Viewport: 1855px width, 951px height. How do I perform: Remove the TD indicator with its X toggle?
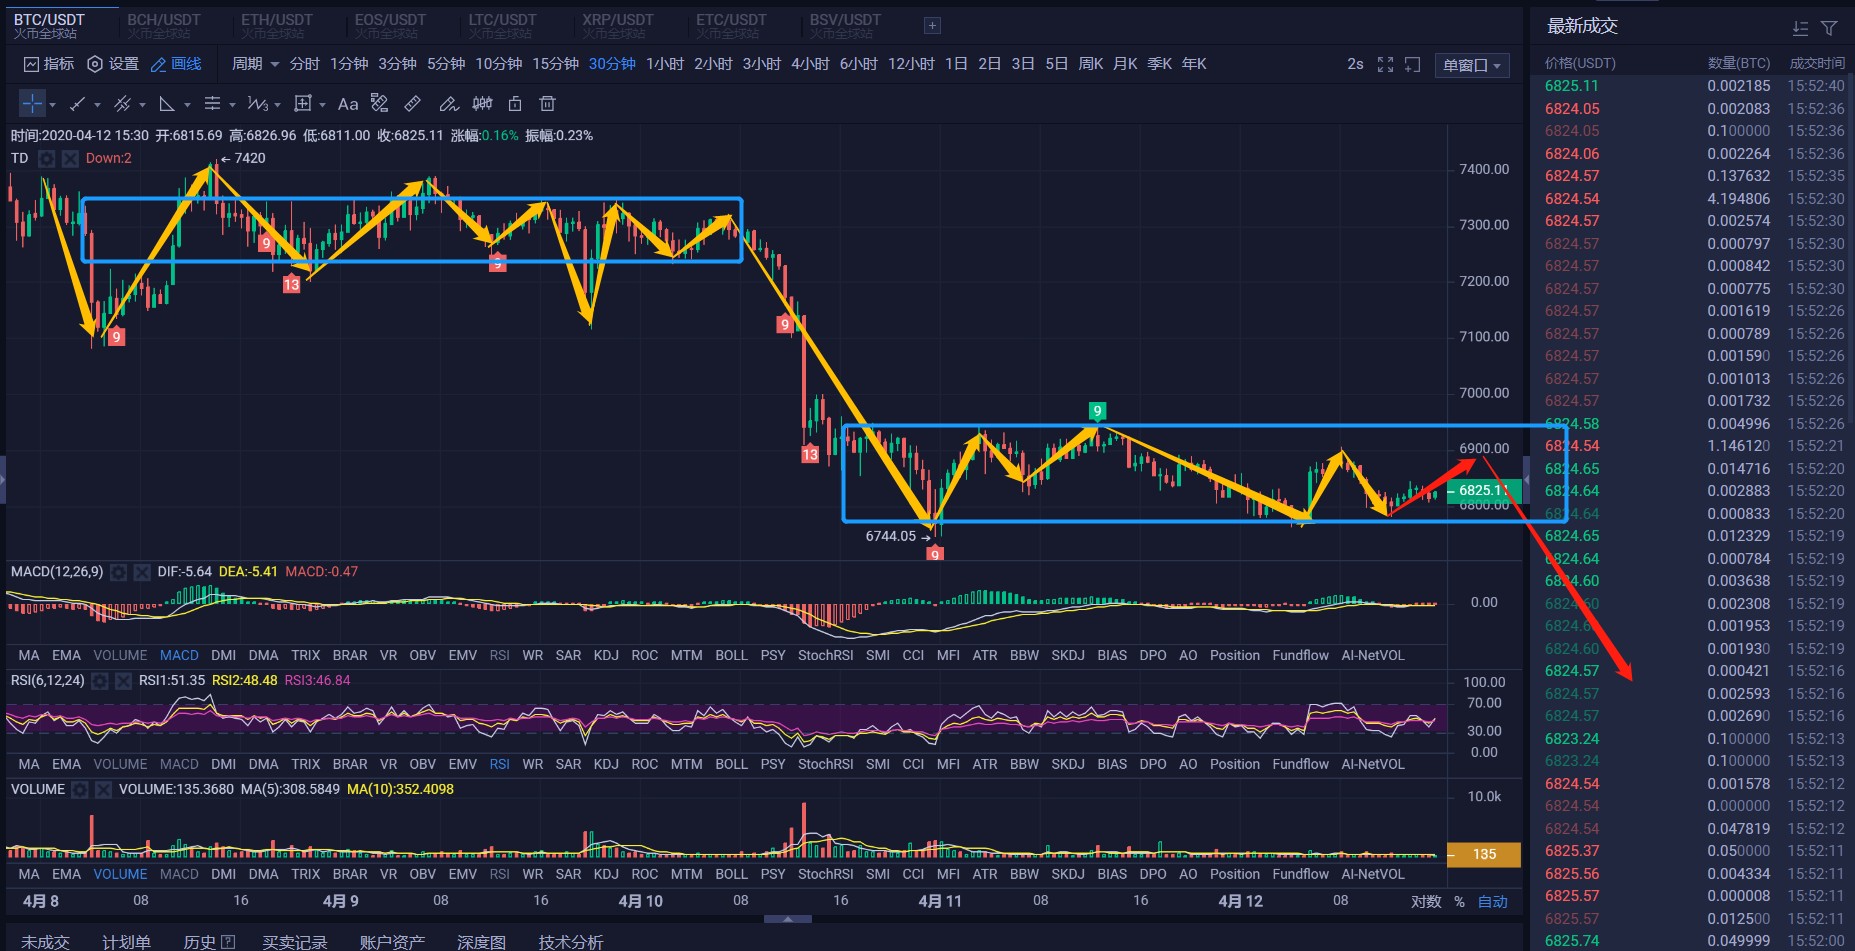[x=70, y=158]
